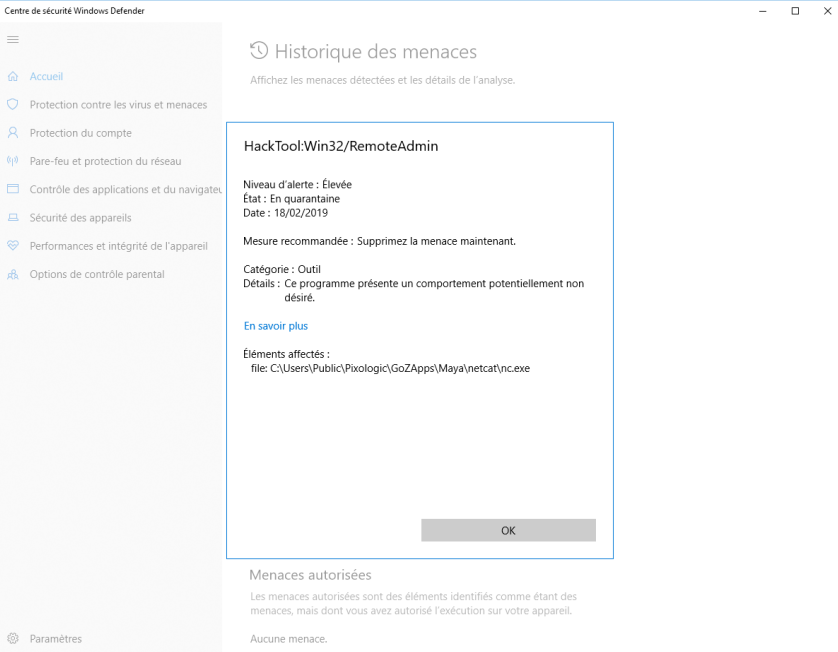The width and height of the screenshot is (838, 652).
Task: Click the Catégorie : Outil line
Action: pos(282,269)
